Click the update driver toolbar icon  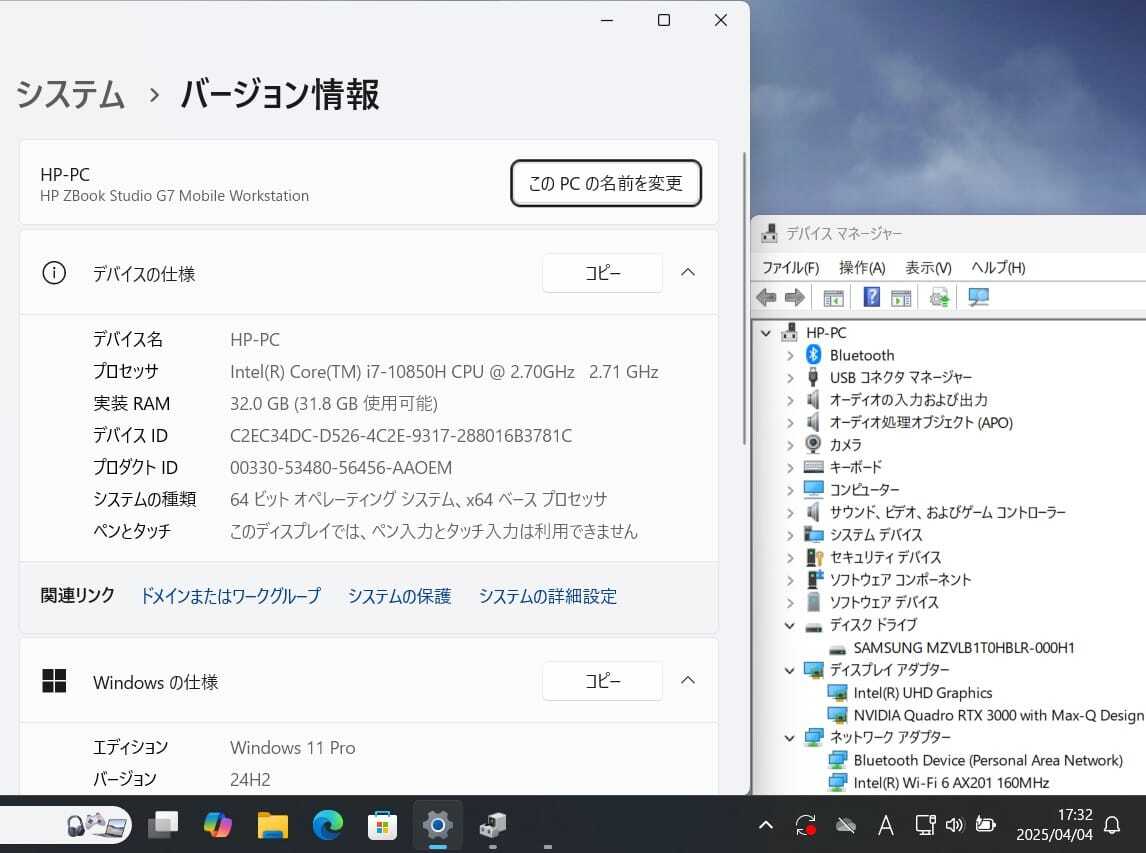[x=938, y=297]
